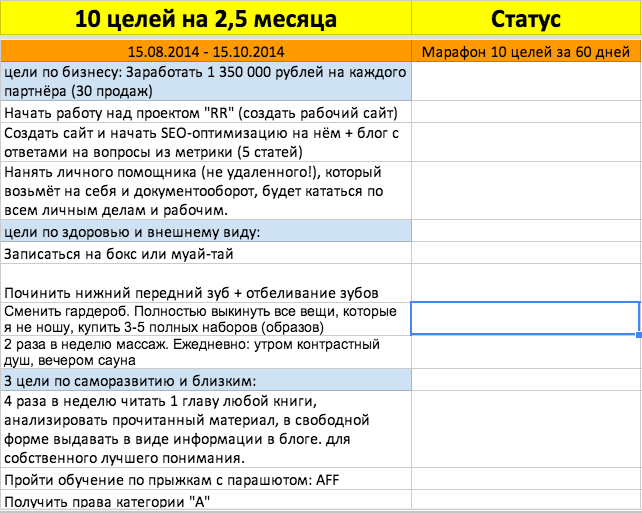Select the section row "3 цели по саморазвитию и близким:"
Viewport: 642px width, 513px height.
coord(206,380)
